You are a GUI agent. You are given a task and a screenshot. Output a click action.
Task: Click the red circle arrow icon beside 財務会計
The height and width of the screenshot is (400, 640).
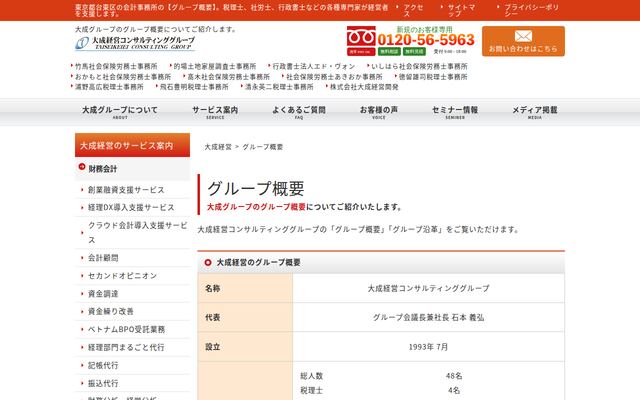(x=82, y=167)
